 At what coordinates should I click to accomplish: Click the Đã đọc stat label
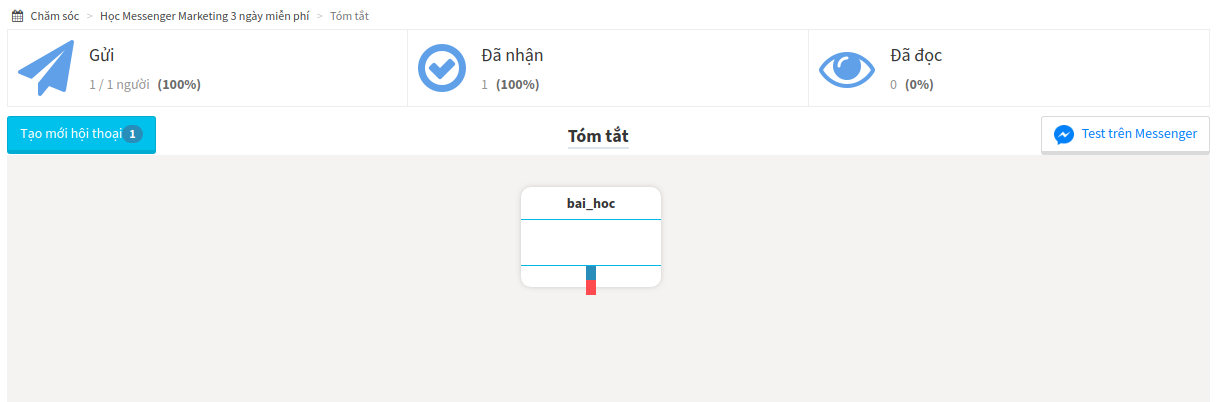click(x=916, y=56)
